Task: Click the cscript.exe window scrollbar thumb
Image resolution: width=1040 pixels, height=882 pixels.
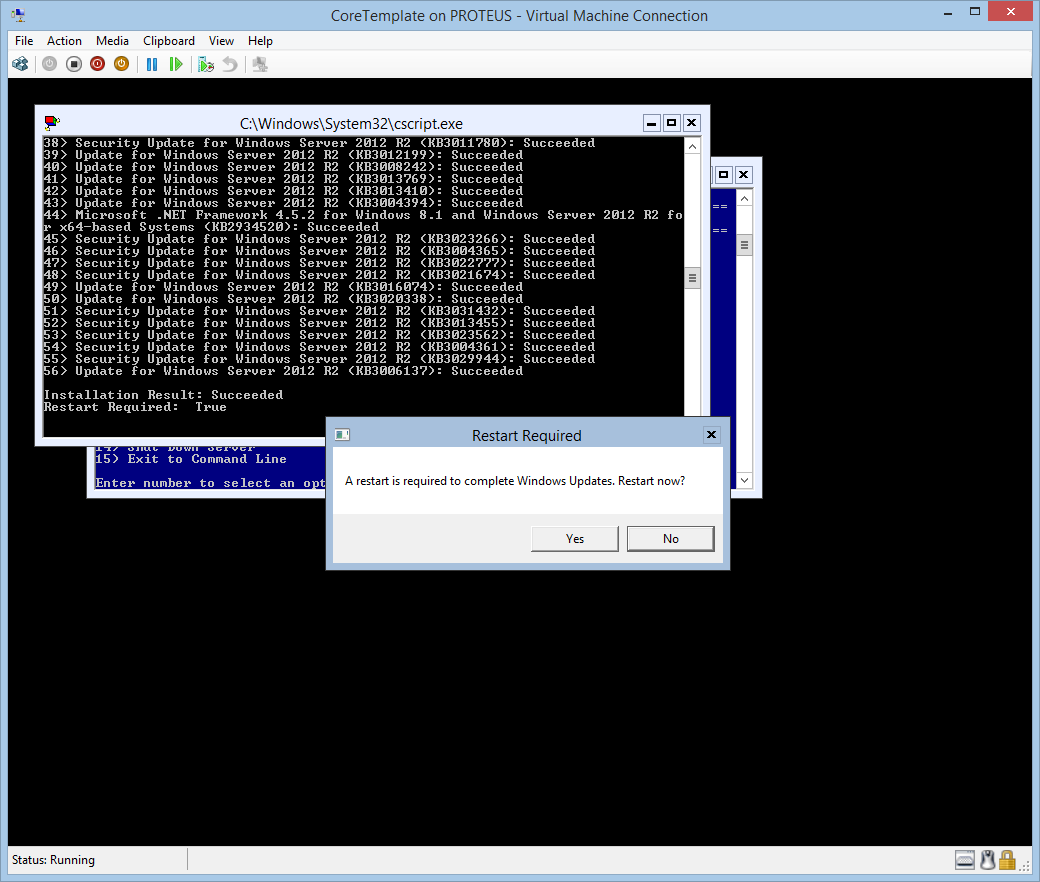Action: (692, 278)
